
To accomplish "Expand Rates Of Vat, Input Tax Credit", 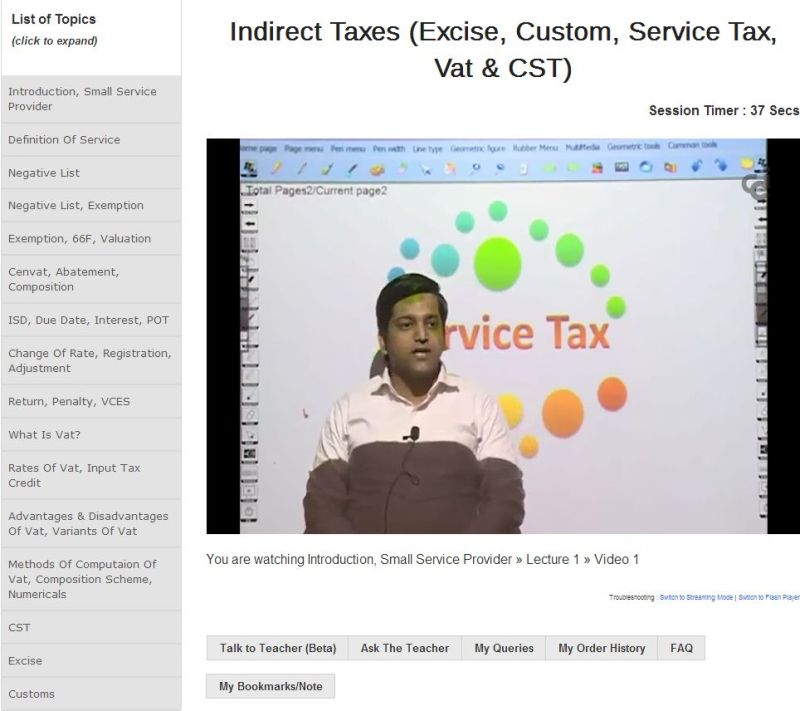I will coord(90,475).
